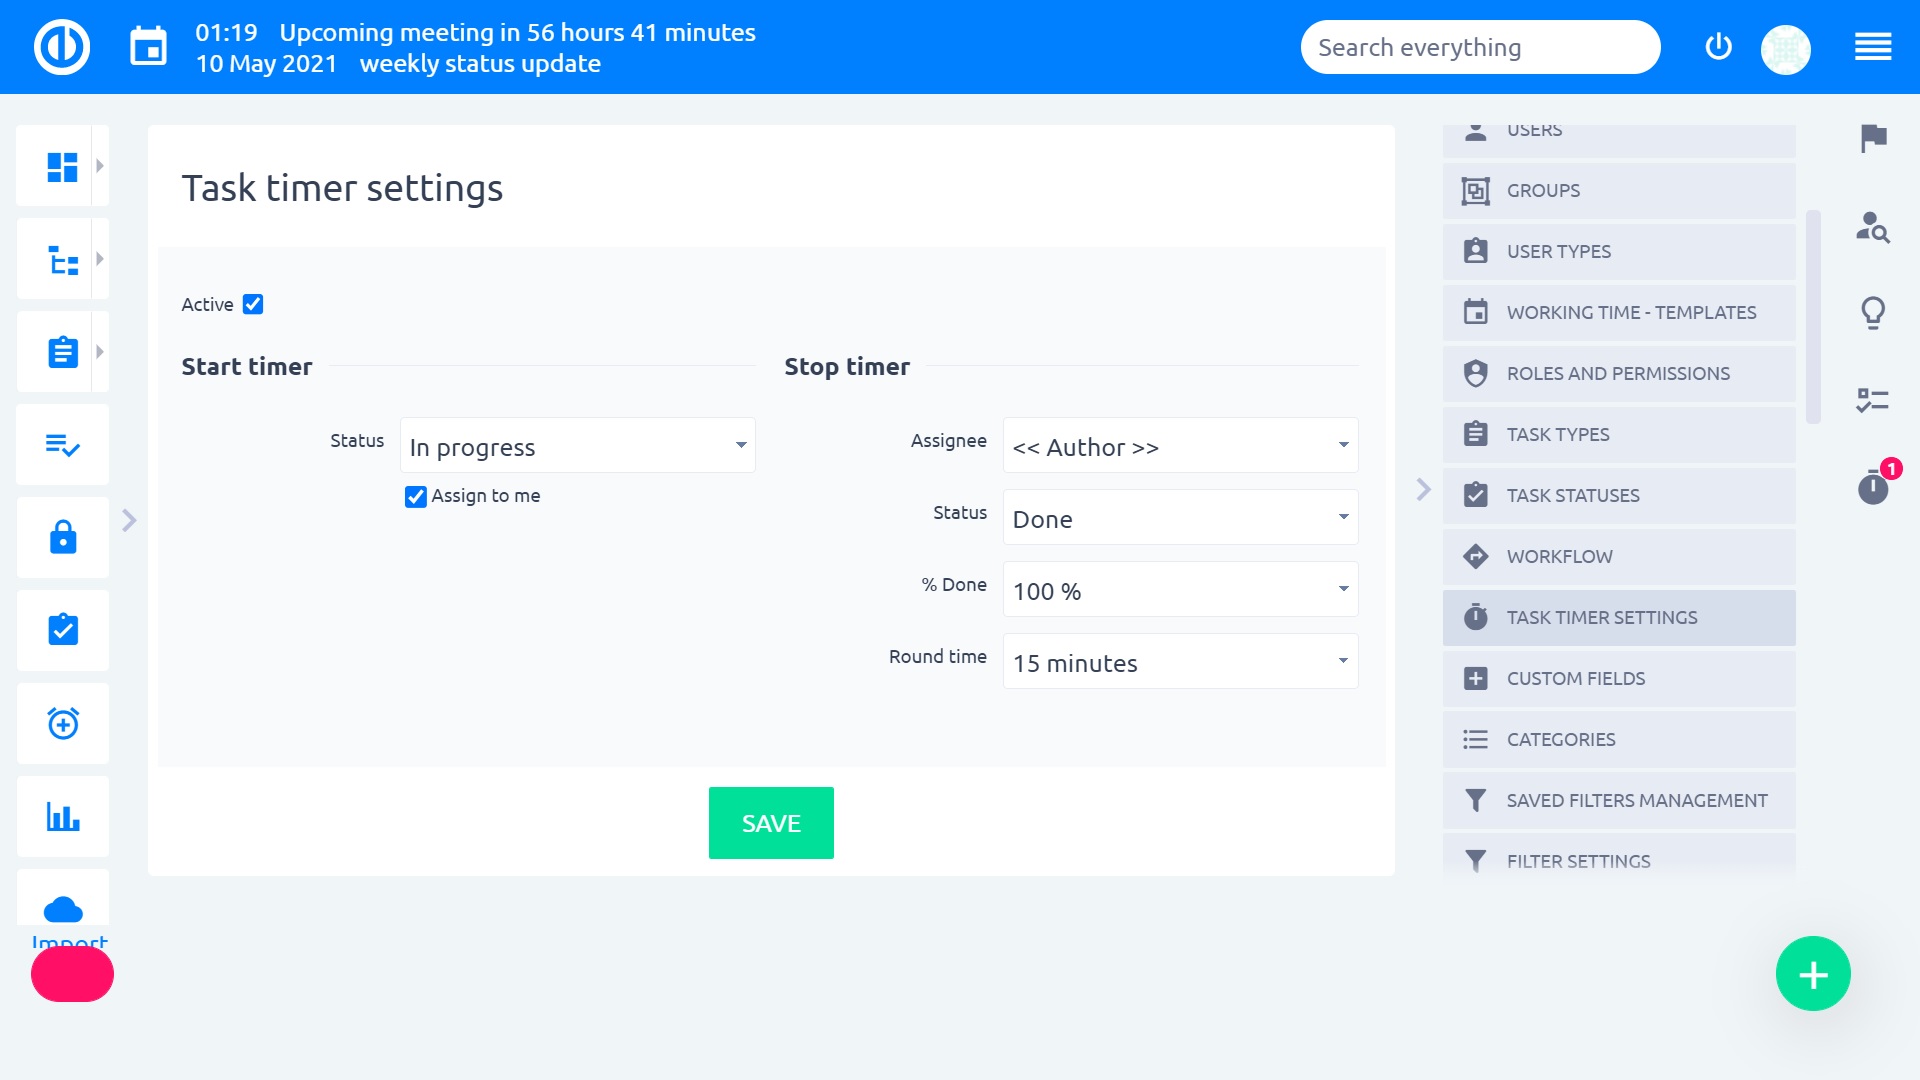Image resolution: width=1920 pixels, height=1080 pixels.
Task: Open the Start timer Status dropdown
Action: pyautogui.click(x=578, y=446)
